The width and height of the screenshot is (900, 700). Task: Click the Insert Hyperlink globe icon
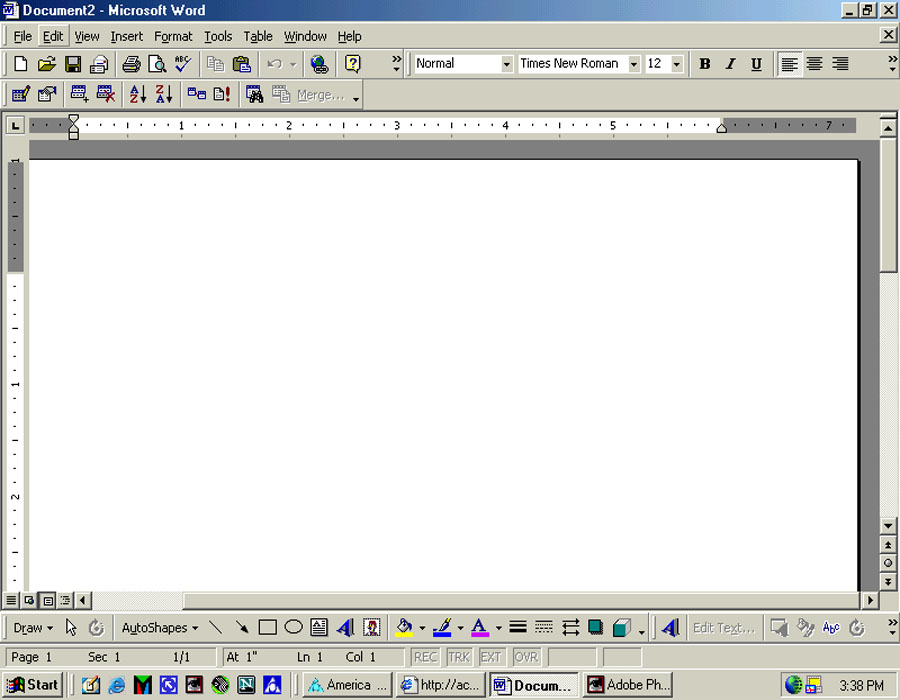319,64
